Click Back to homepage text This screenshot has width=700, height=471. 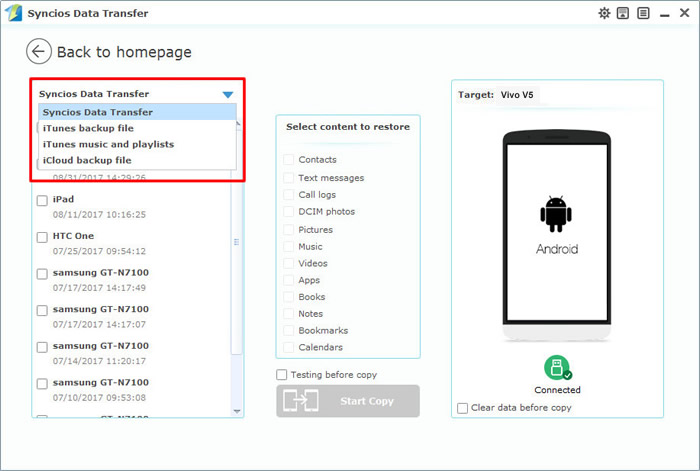coord(124,52)
